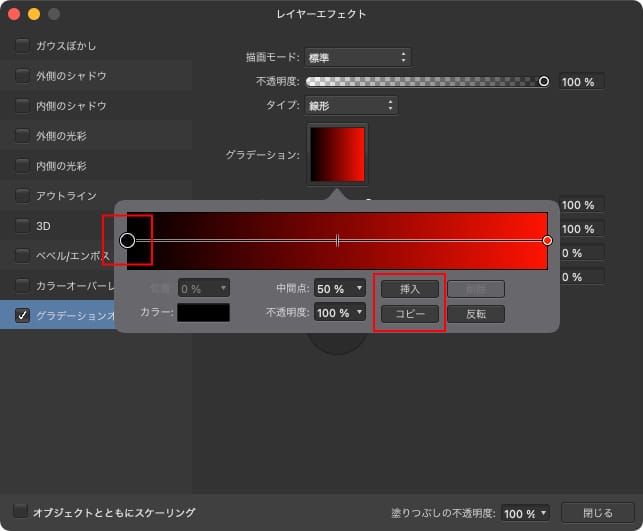Open the タイプ 線形 dropdown
Screen dimensions: 643x531
350,105
